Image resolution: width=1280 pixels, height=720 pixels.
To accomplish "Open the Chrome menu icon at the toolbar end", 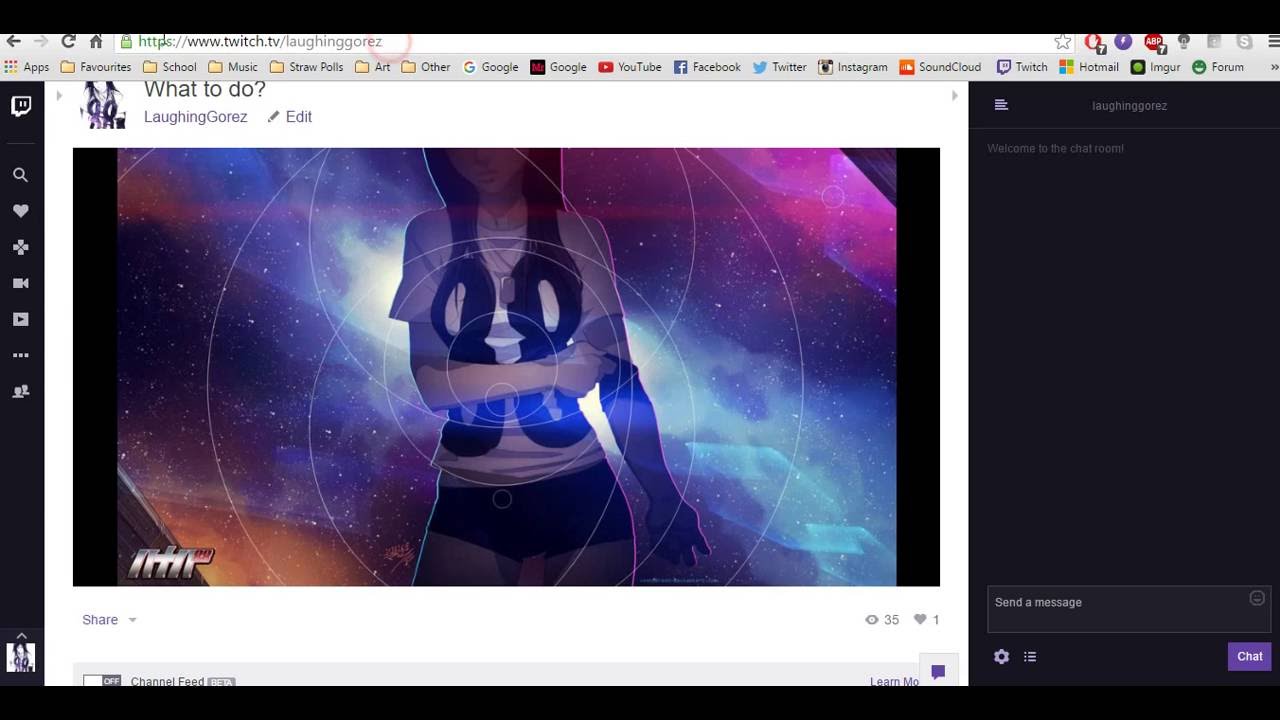I will tap(1273, 41).
